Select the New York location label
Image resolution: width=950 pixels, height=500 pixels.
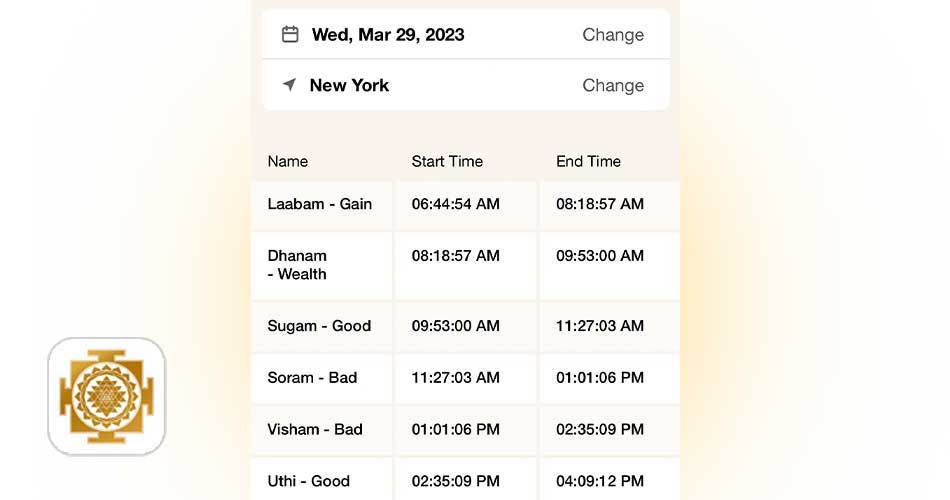(x=349, y=85)
